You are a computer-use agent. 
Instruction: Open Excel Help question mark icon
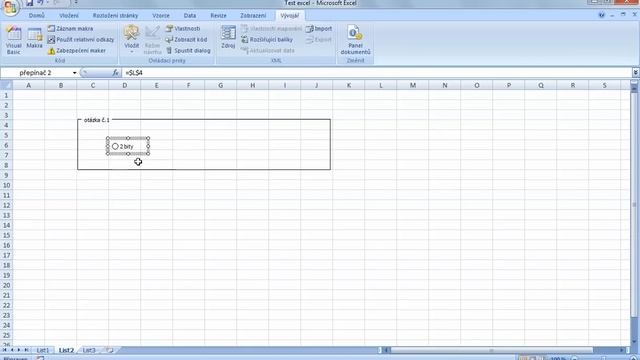601,15
